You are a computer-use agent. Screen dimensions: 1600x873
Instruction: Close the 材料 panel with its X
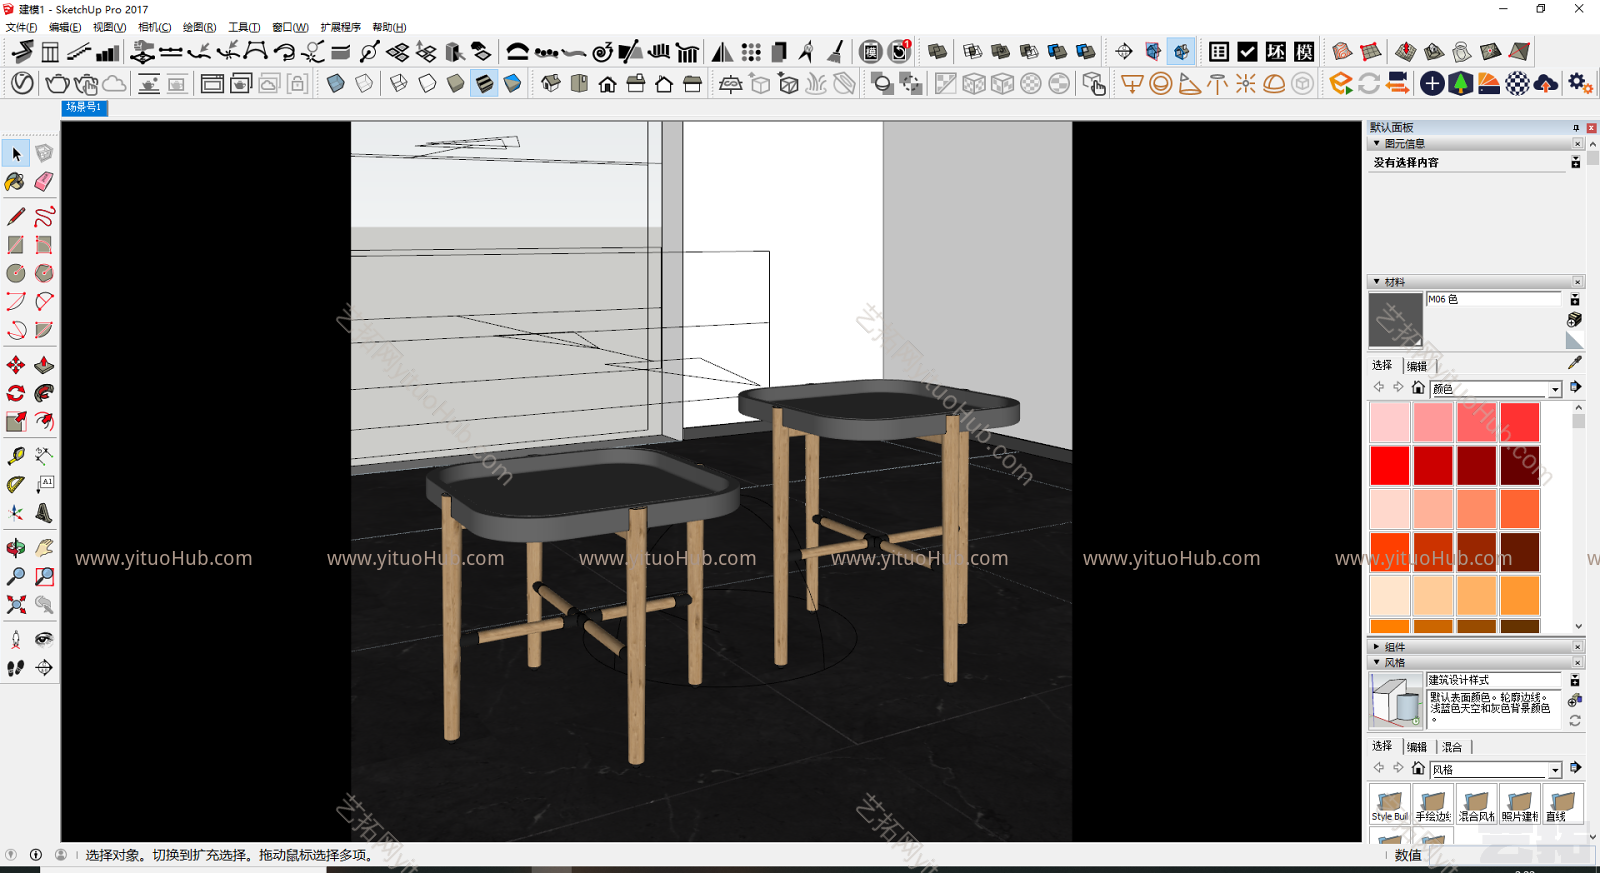coord(1578,282)
